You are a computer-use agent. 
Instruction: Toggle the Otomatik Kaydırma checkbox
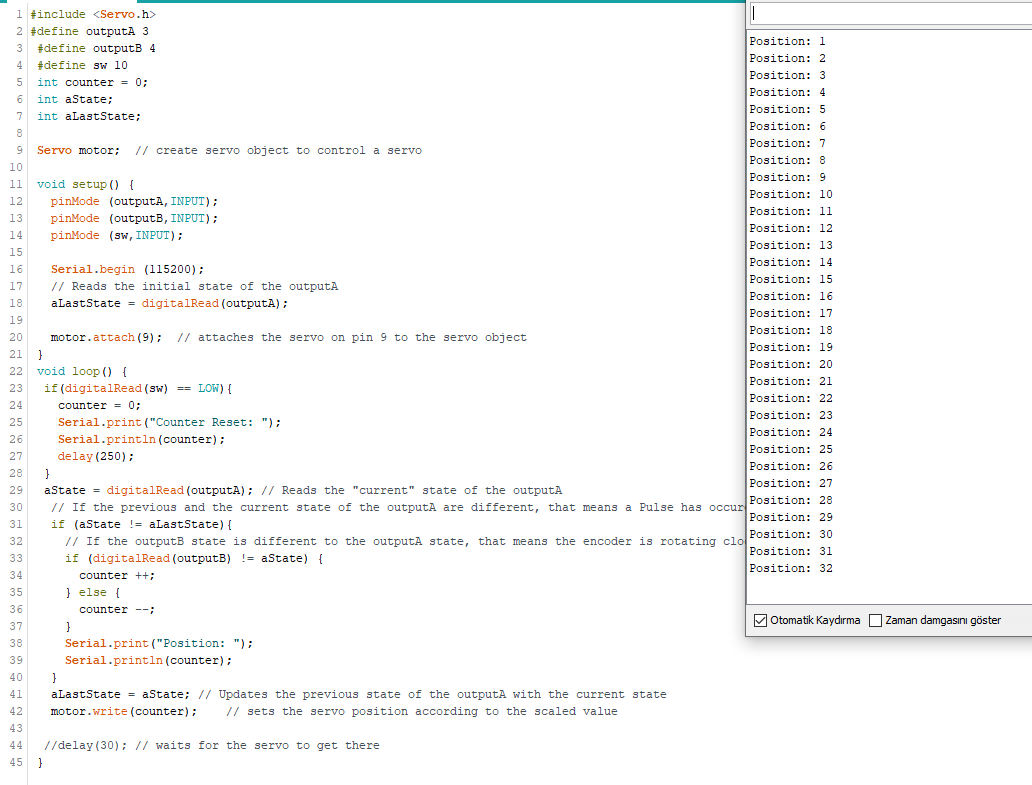click(x=760, y=620)
